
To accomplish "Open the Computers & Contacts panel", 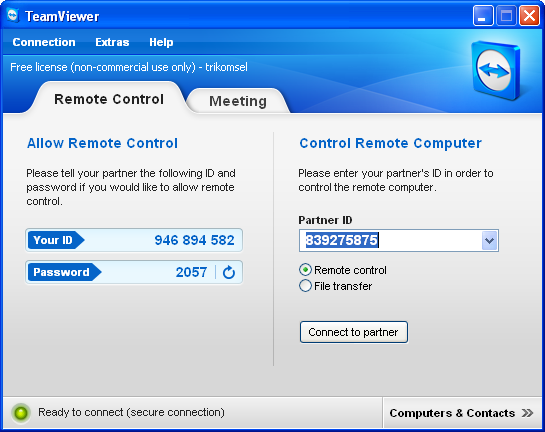I will [x=462, y=413].
